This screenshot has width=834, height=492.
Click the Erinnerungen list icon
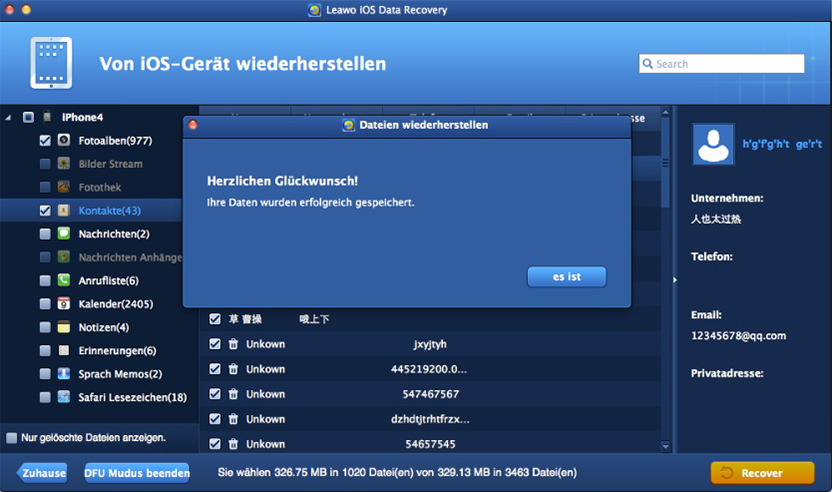(64, 351)
